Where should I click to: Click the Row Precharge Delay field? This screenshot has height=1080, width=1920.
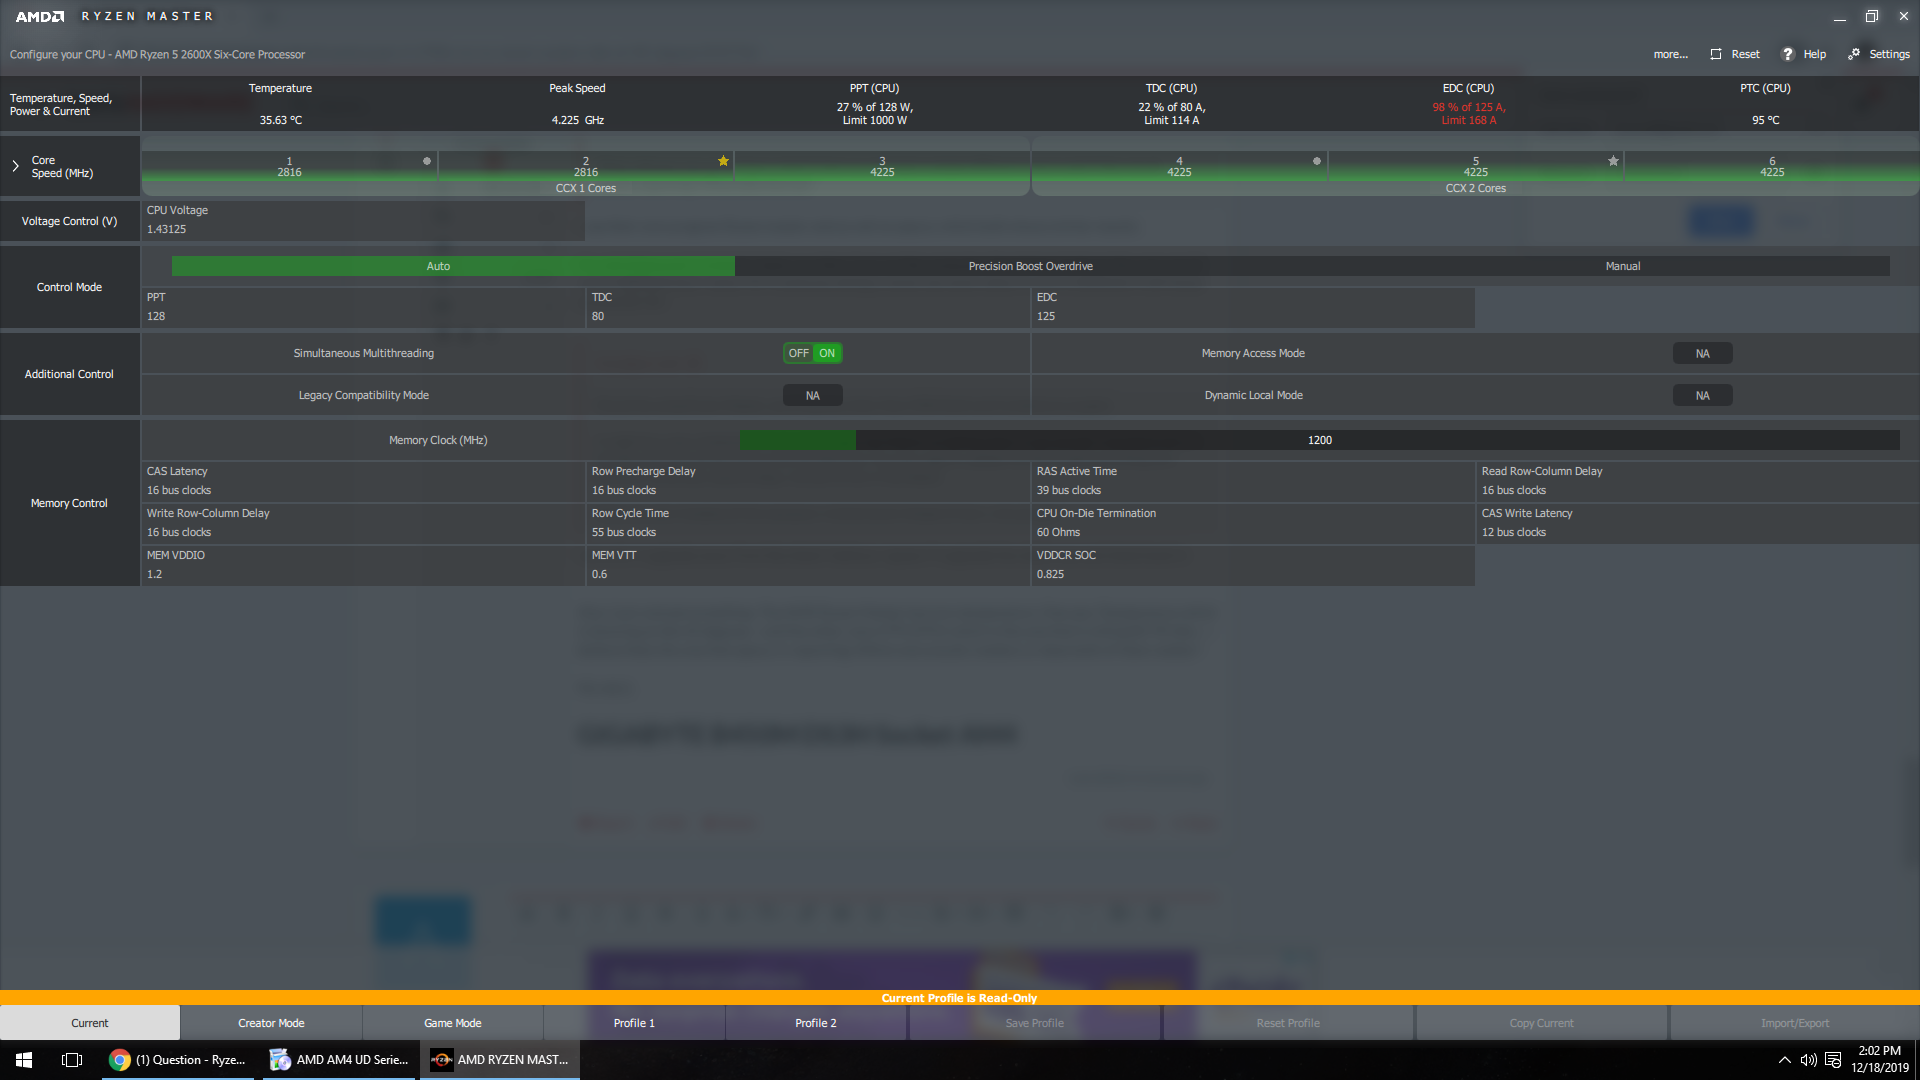(808, 481)
